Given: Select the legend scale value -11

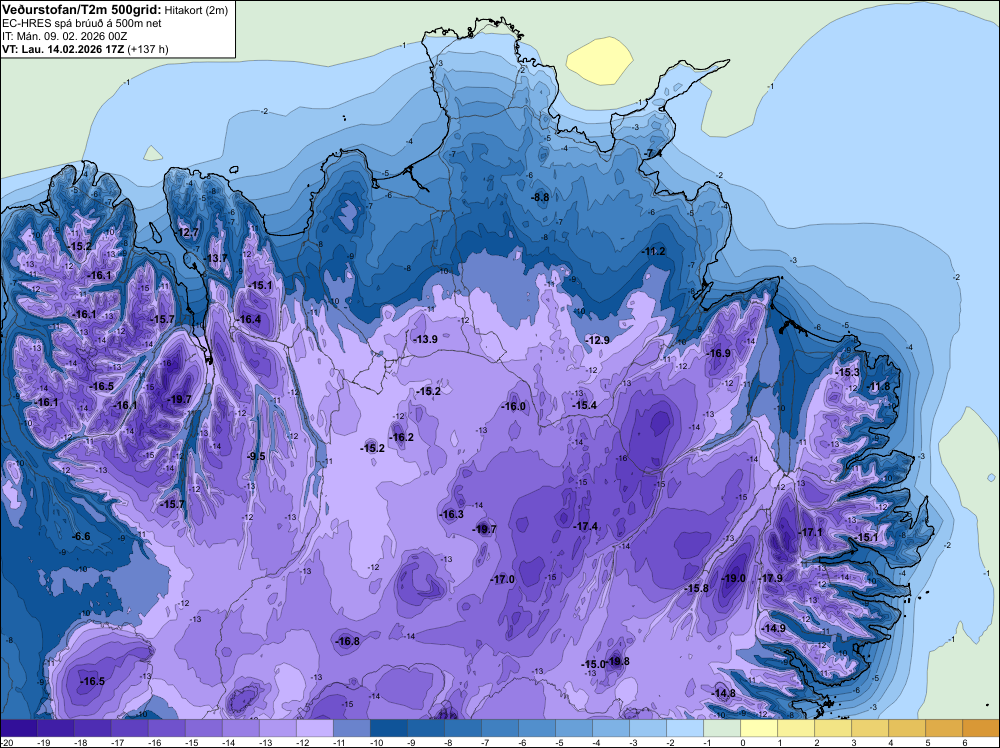Looking at the screenshot, I should coord(340,742).
